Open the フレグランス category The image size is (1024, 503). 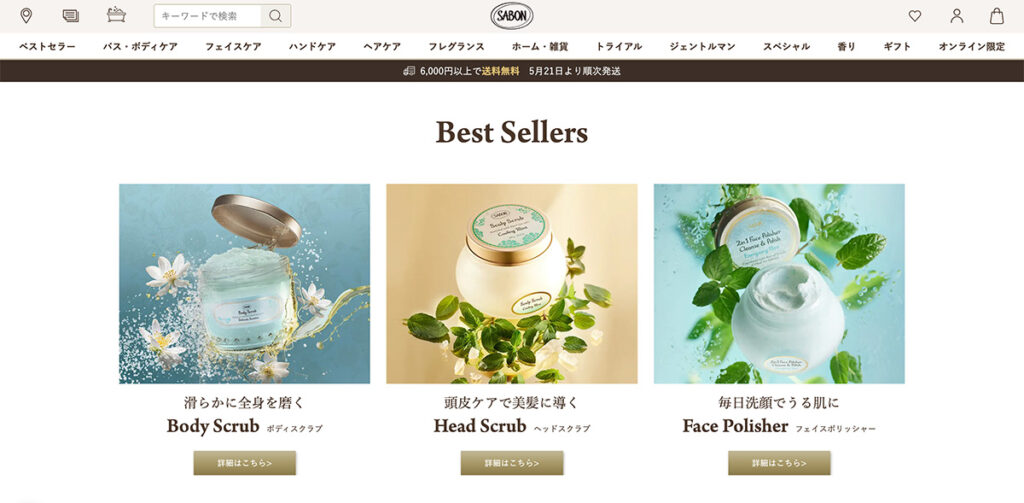(456, 46)
